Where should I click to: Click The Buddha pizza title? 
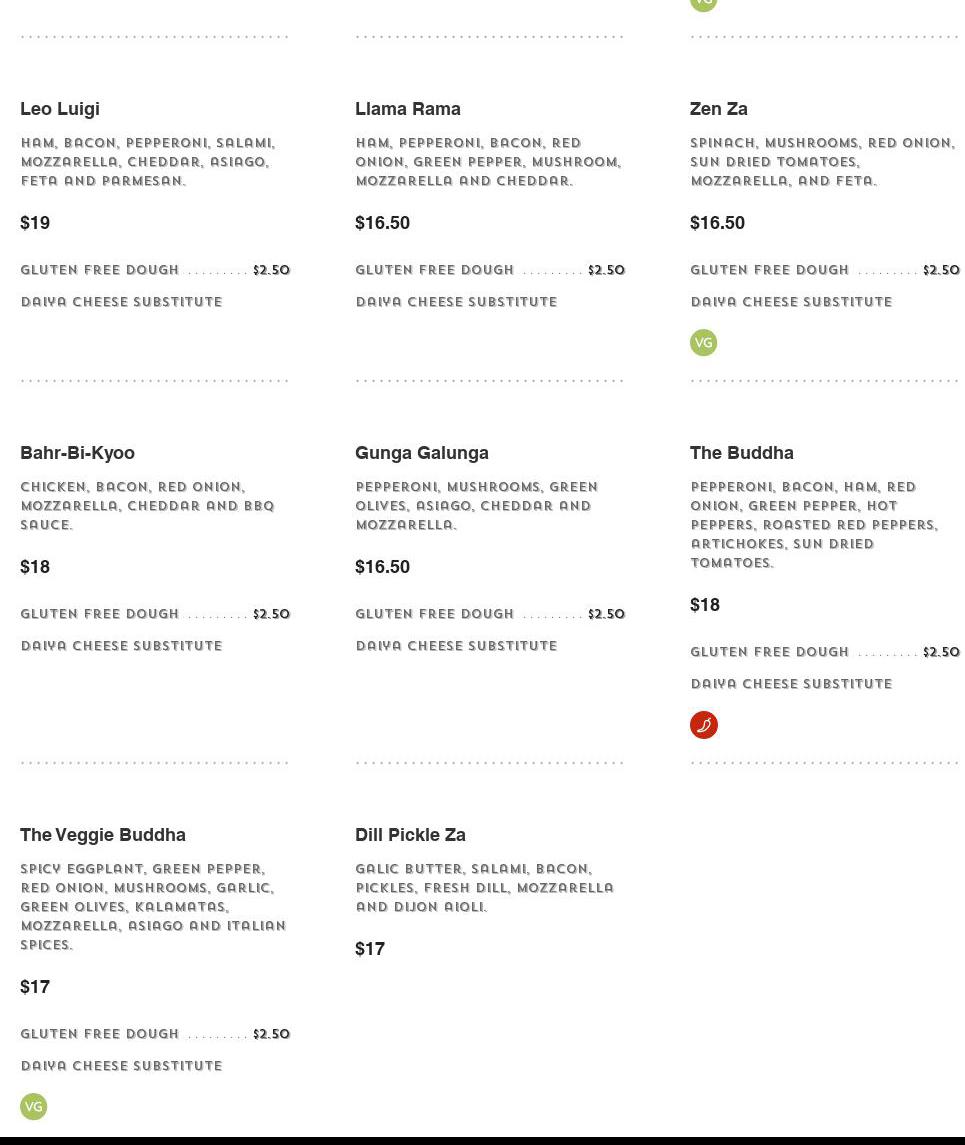pyautogui.click(x=742, y=453)
